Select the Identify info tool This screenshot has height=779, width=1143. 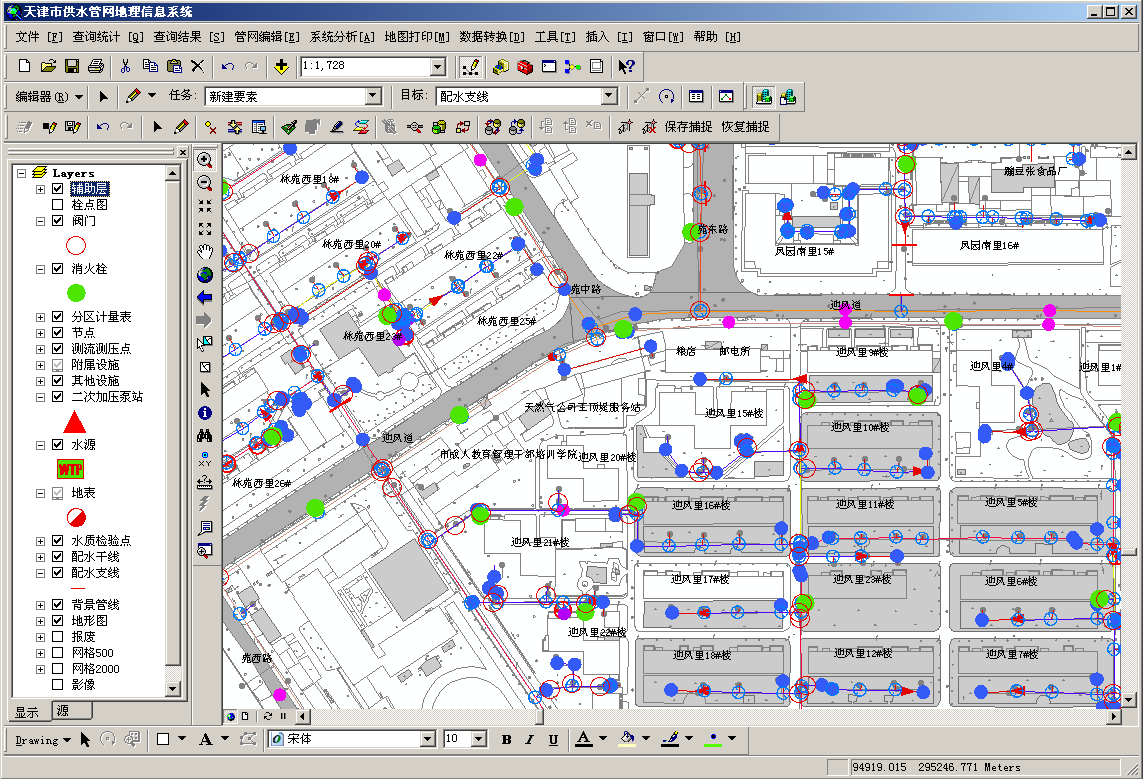[x=205, y=412]
